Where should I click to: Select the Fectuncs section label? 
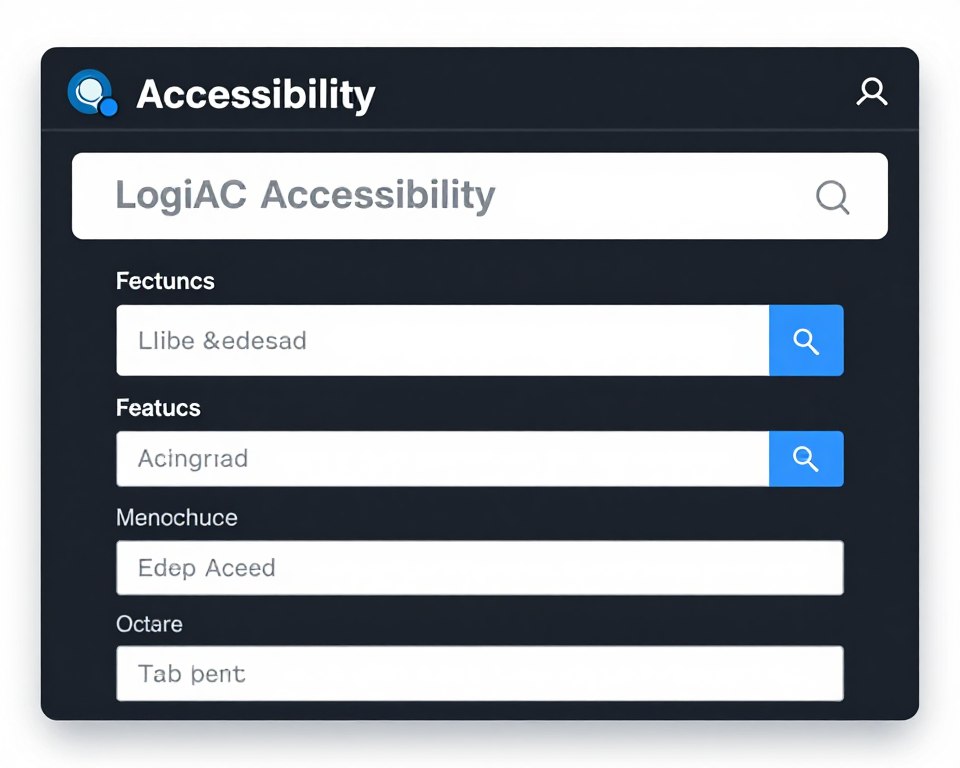click(x=165, y=281)
